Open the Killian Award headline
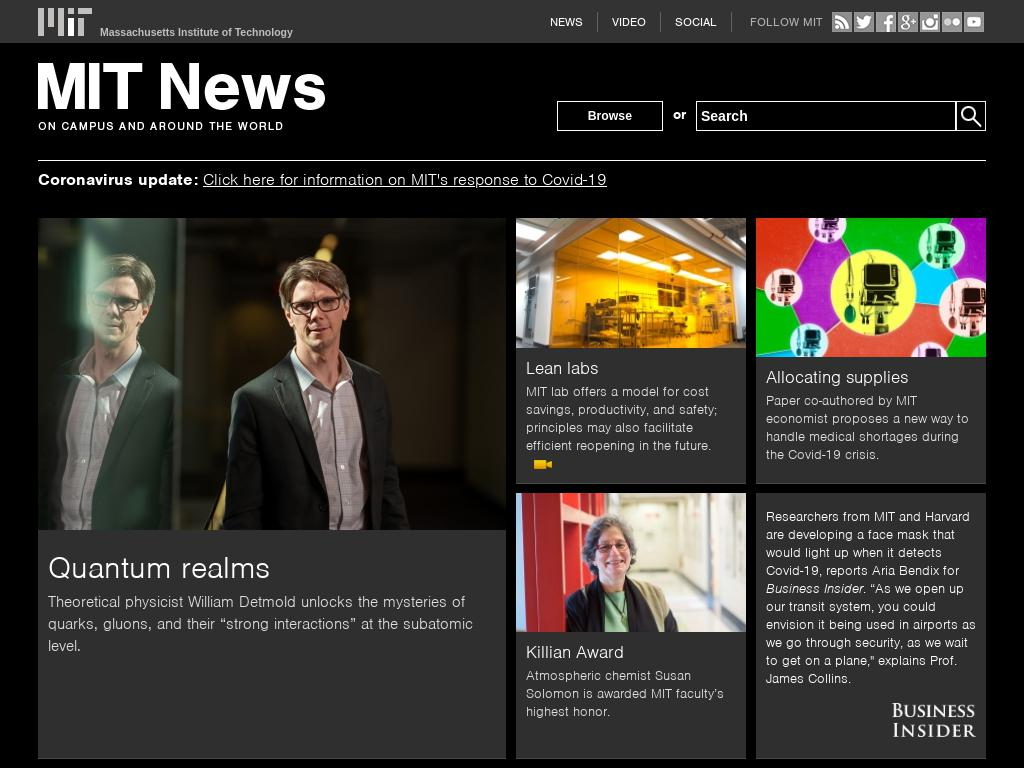 575,652
